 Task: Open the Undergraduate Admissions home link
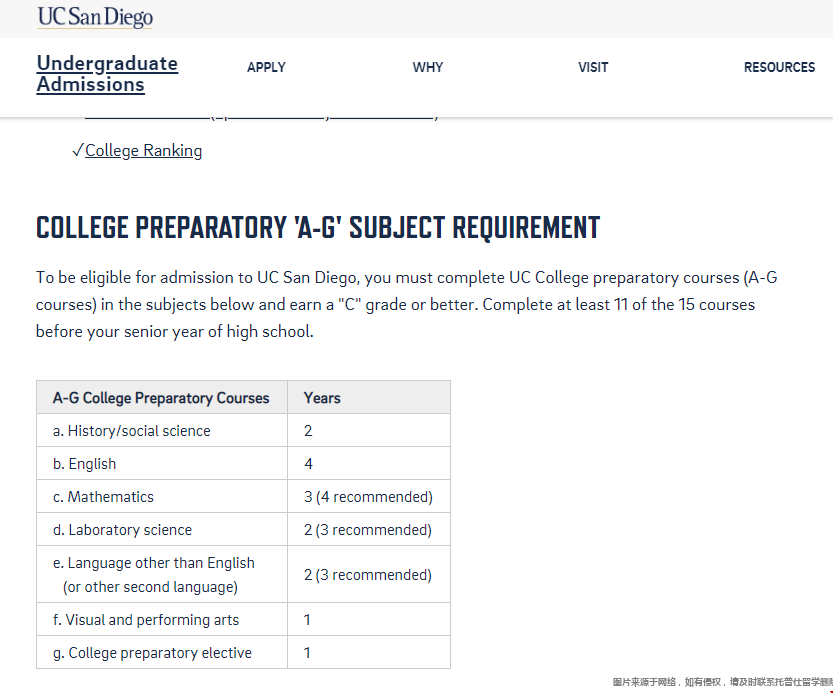(107, 74)
